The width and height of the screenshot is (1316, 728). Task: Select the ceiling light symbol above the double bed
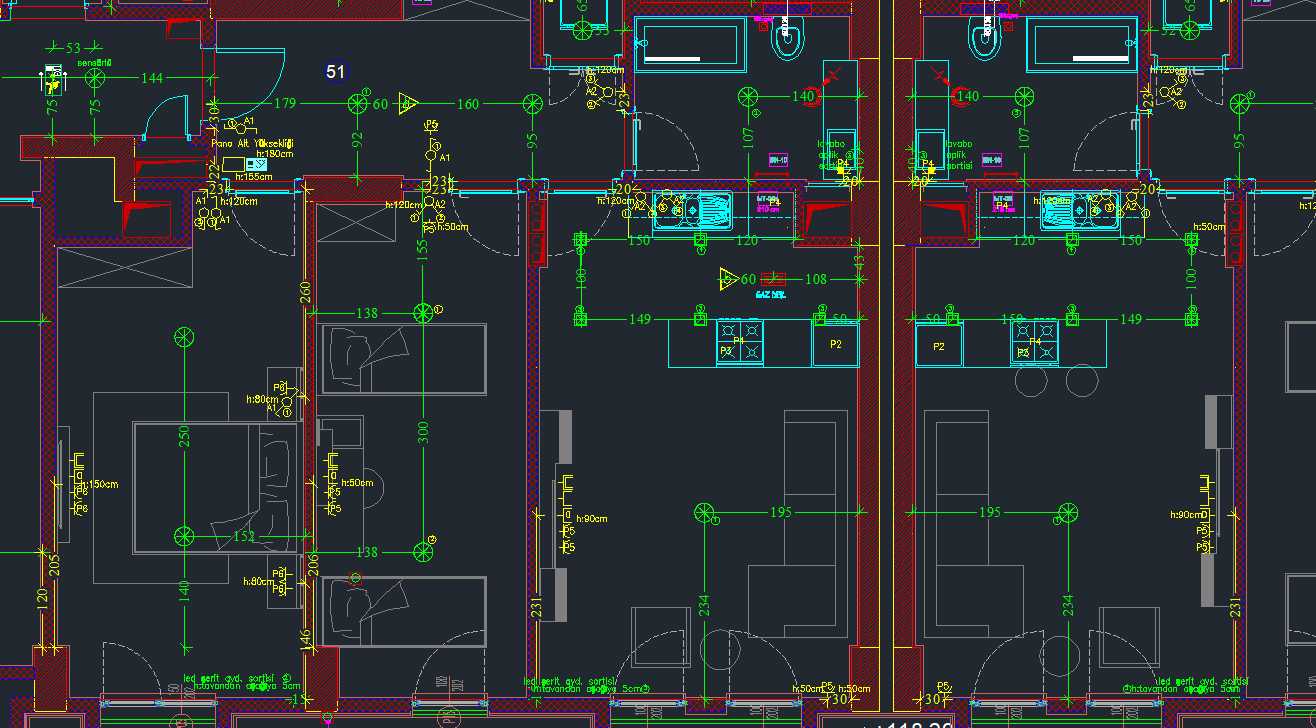[183, 337]
